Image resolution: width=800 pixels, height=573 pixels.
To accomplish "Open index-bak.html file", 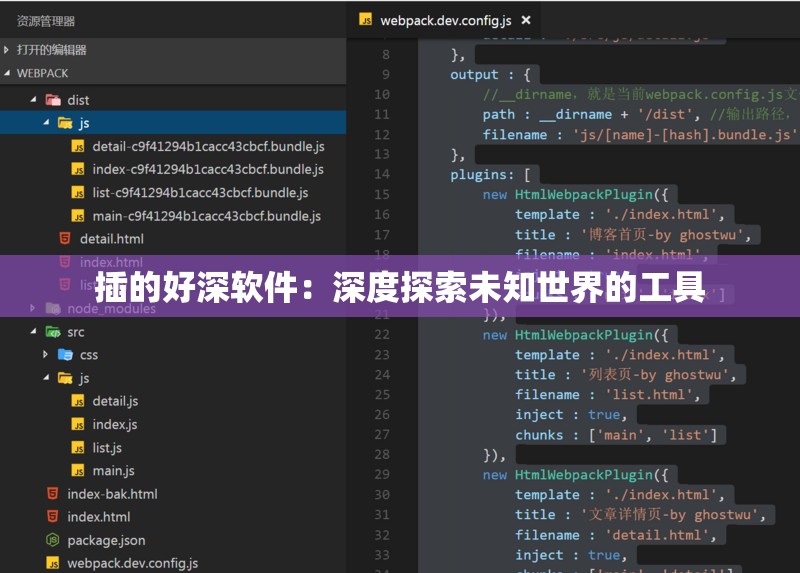I will click(112, 494).
